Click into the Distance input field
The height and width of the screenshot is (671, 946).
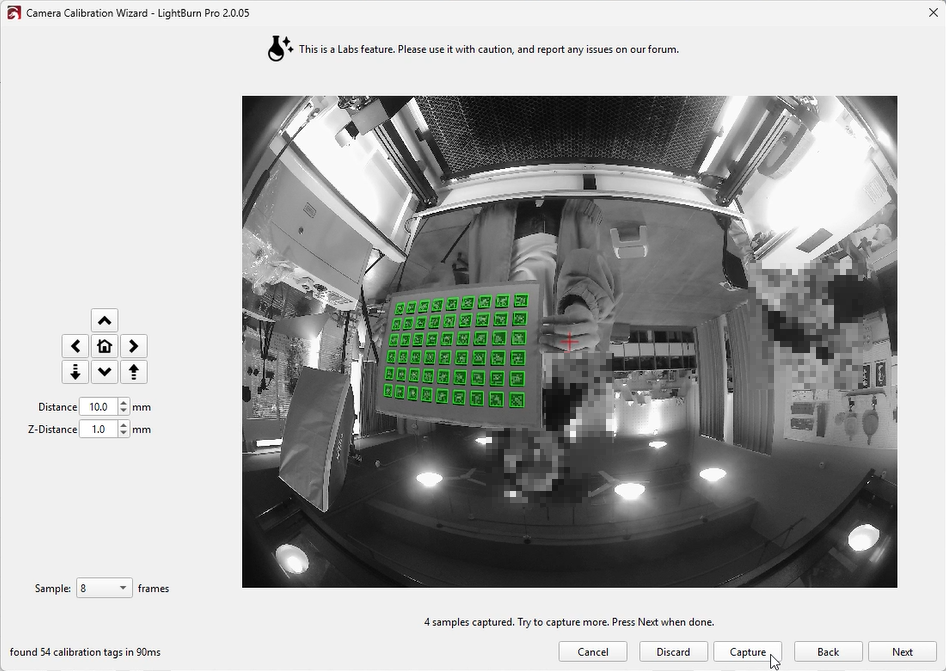tap(98, 407)
